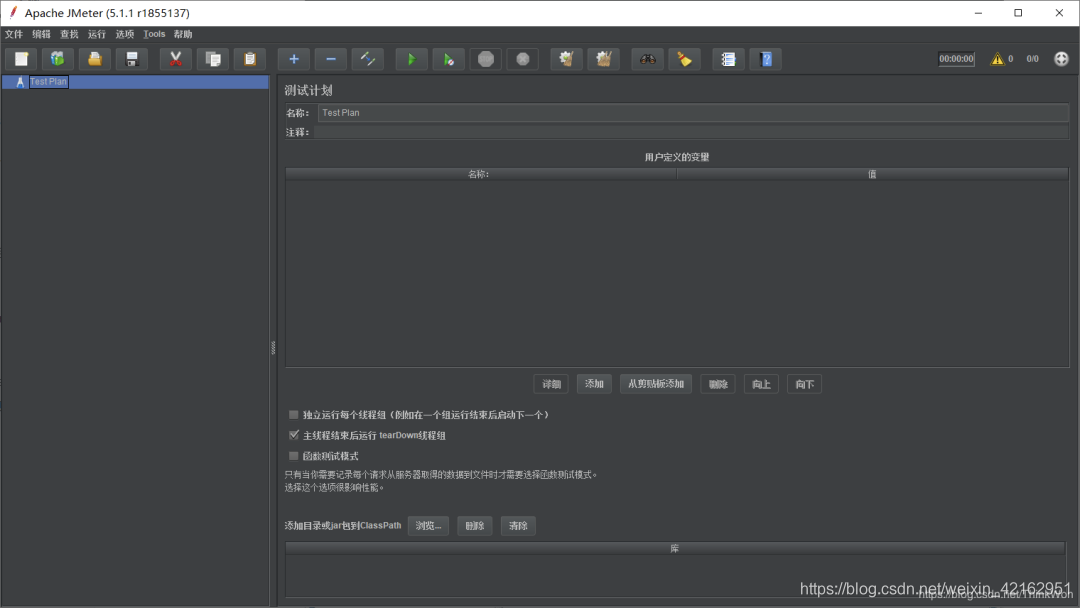Select Test Plan in the tree panel
The width and height of the screenshot is (1080, 608).
(x=49, y=81)
